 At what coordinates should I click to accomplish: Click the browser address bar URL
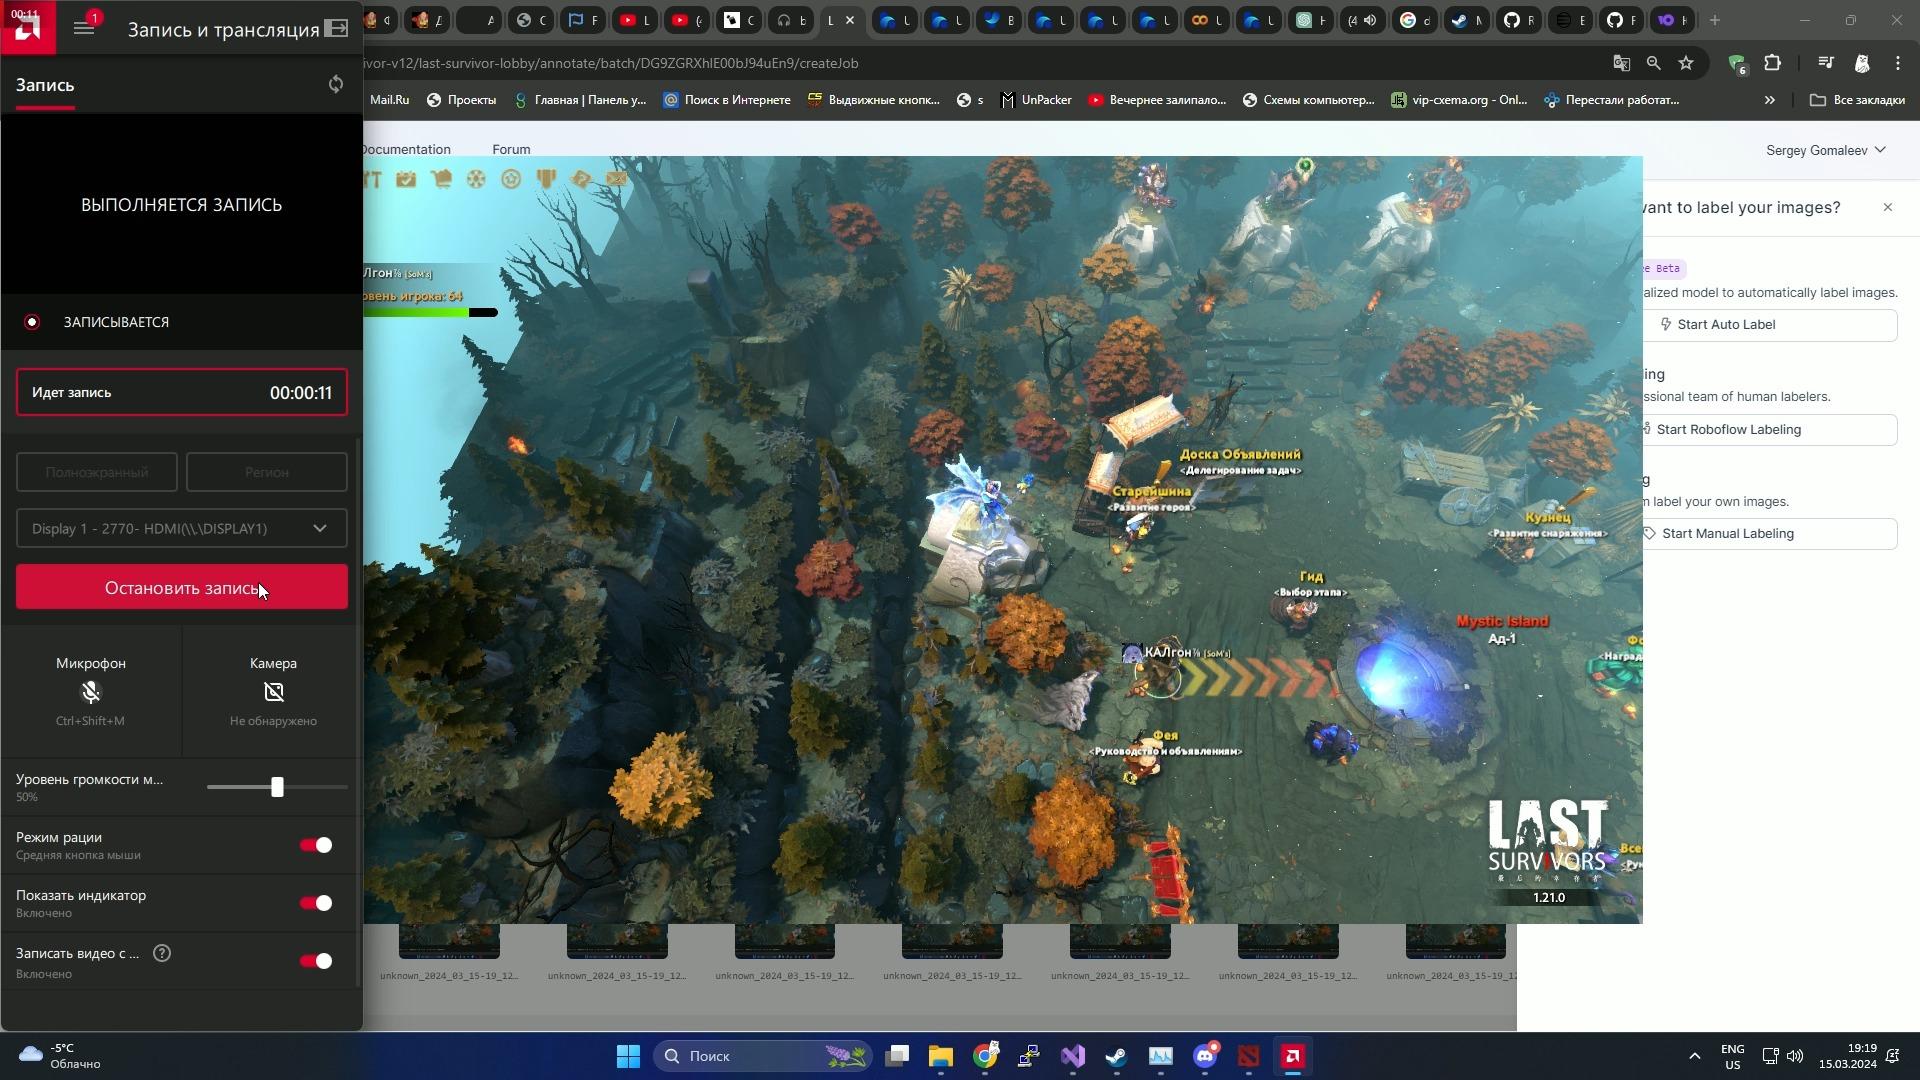click(611, 63)
